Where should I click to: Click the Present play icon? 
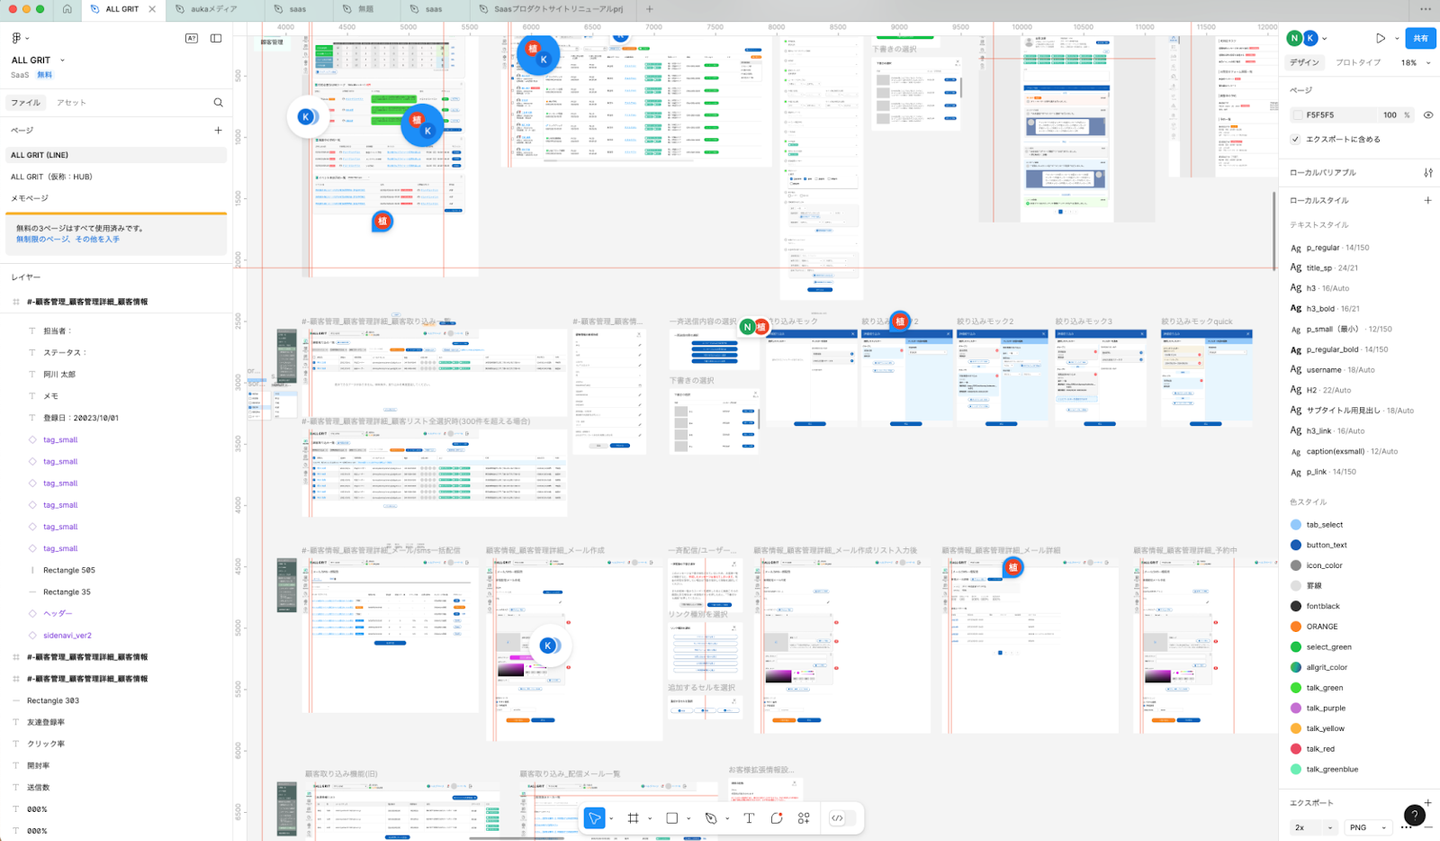coord(1381,38)
